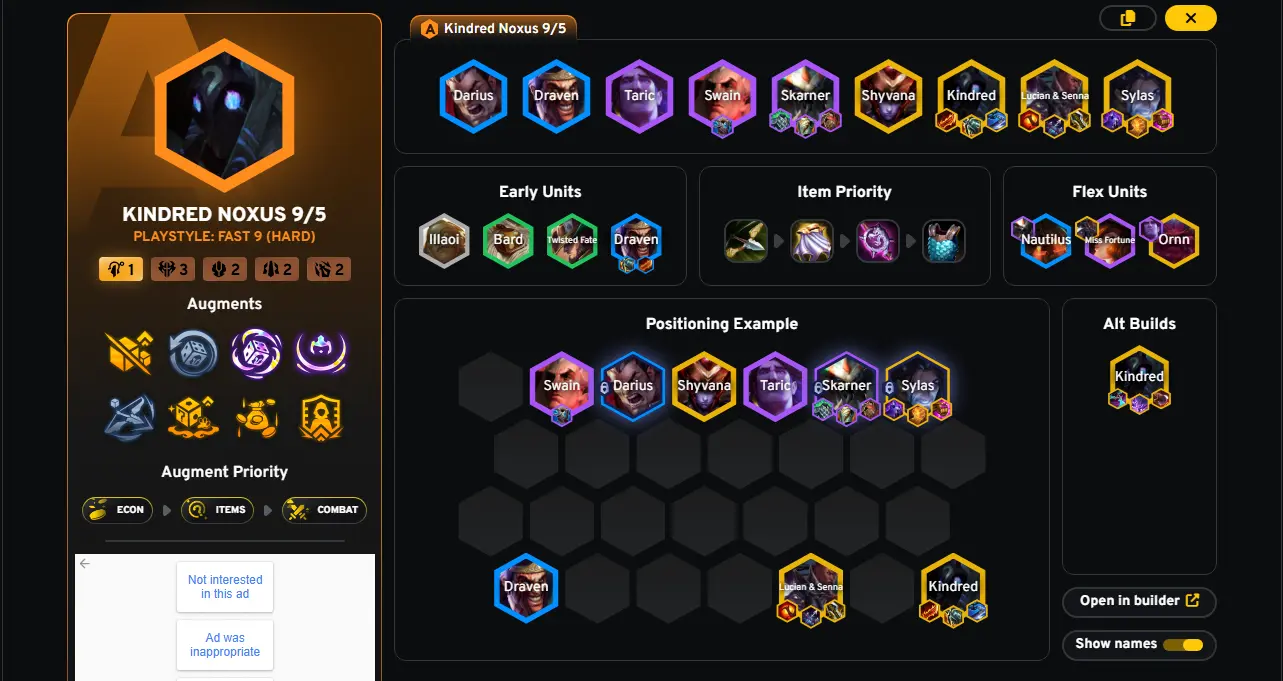The height and width of the screenshot is (681, 1283).
Task: Select Shyvana in the top team row
Action: [888, 96]
